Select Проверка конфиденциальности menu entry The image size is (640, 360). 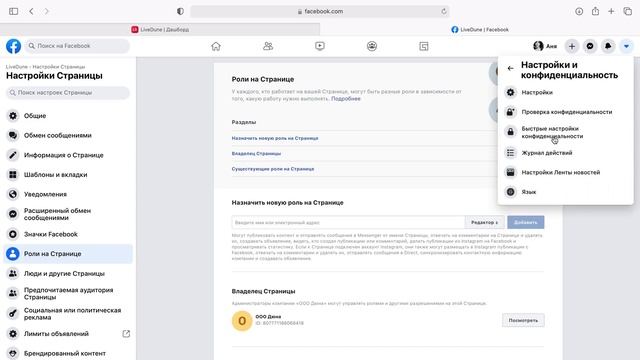pos(565,112)
